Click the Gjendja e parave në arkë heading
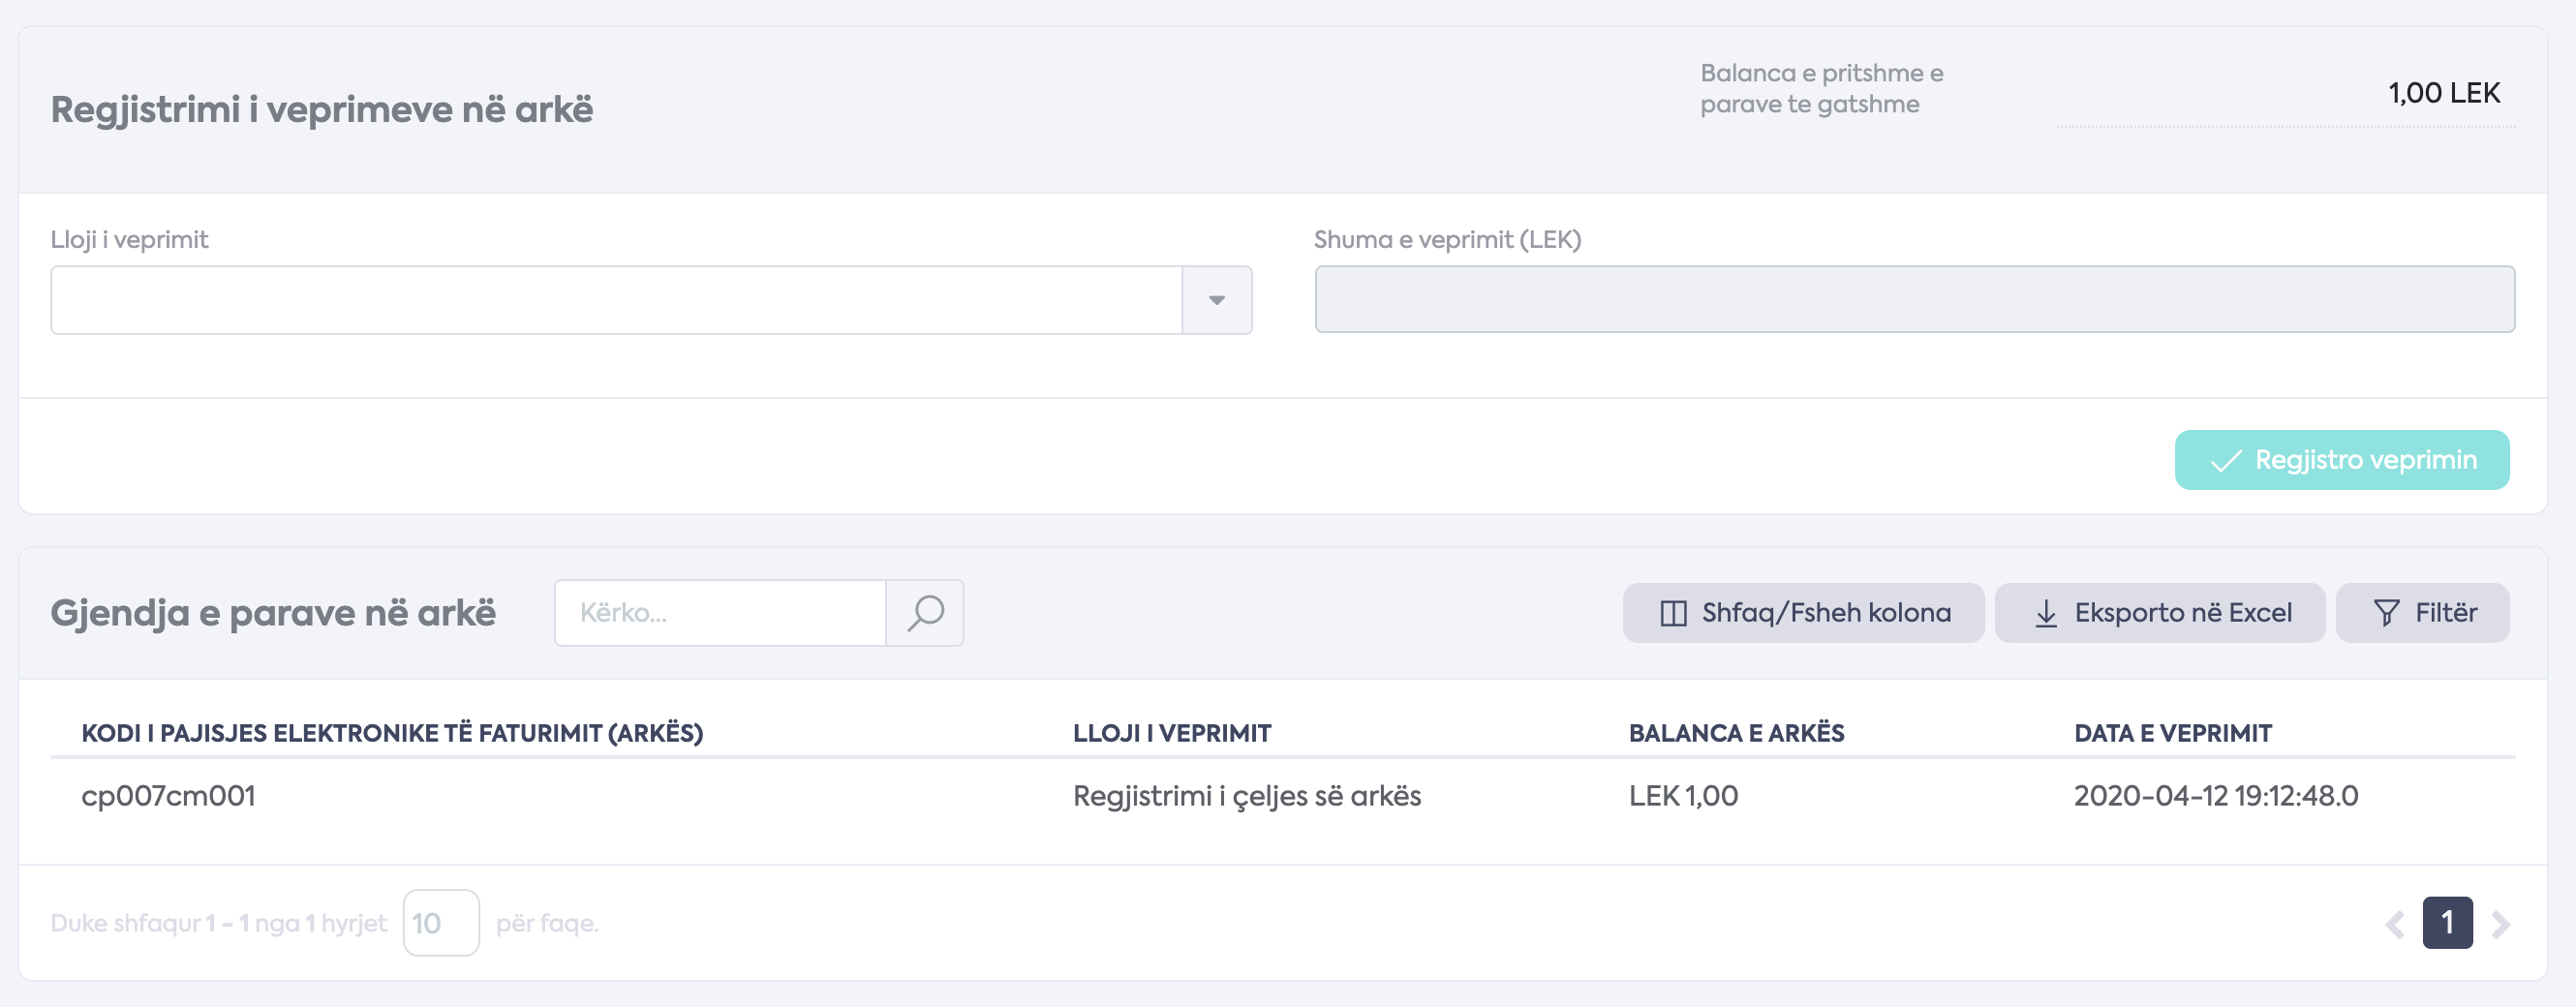 coord(273,613)
